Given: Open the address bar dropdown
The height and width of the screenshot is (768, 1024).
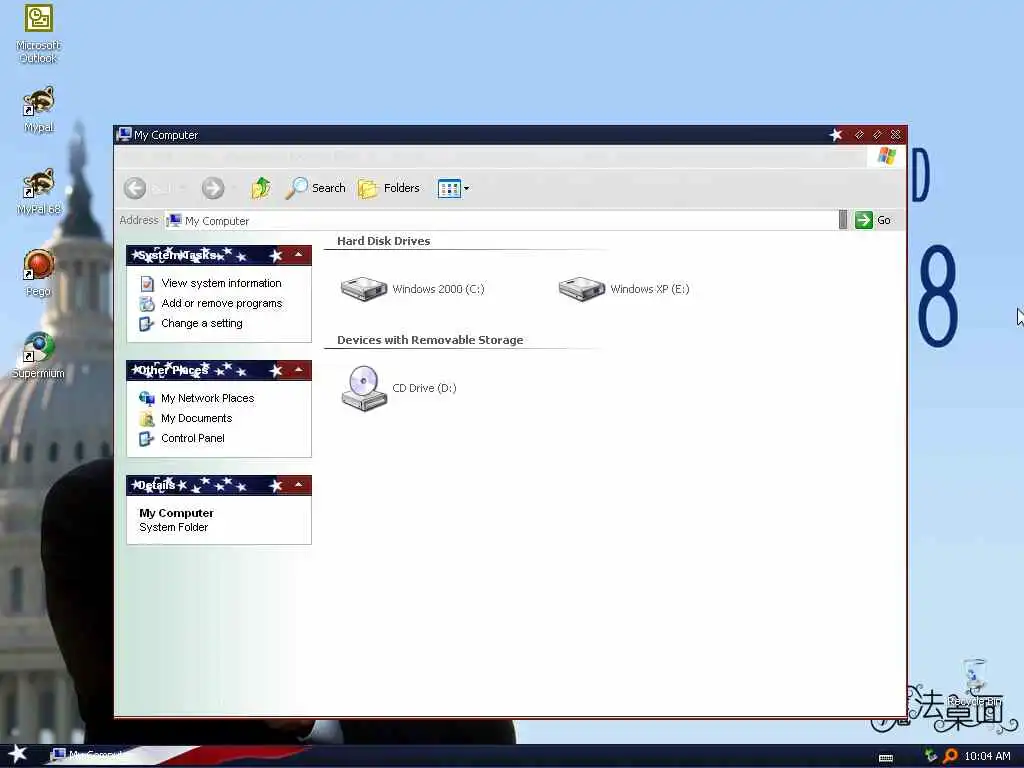Looking at the screenshot, I should 843,220.
